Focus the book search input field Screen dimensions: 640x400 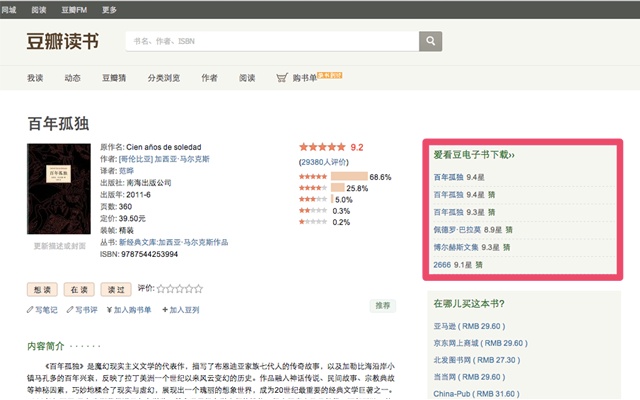[x=272, y=41]
